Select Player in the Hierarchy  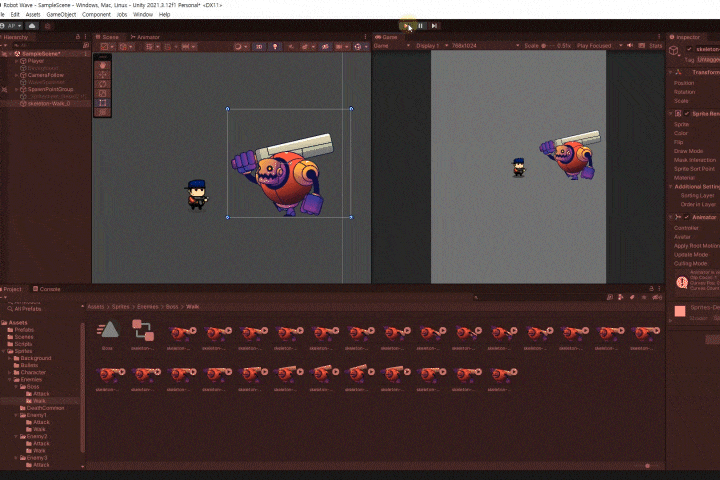point(35,61)
